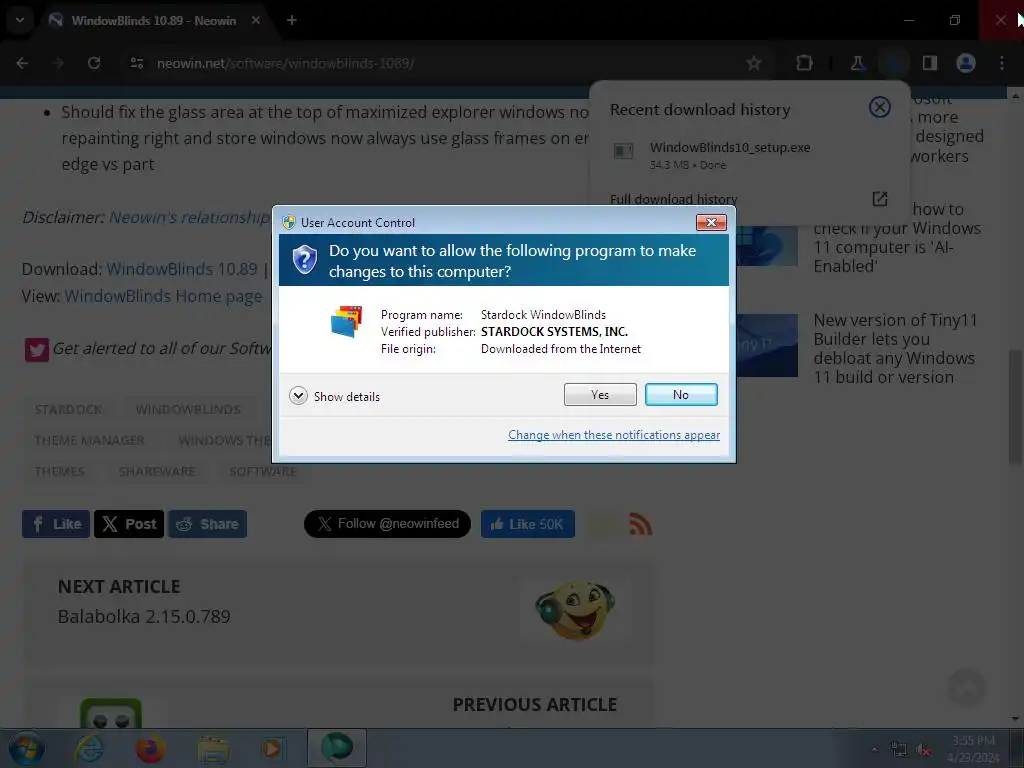The height and width of the screenshot is (768, 1024).
Task: Select the WindowBlinds 10.89 - Neowin tab
Action: pyautogui.click(x=153, y=21)
